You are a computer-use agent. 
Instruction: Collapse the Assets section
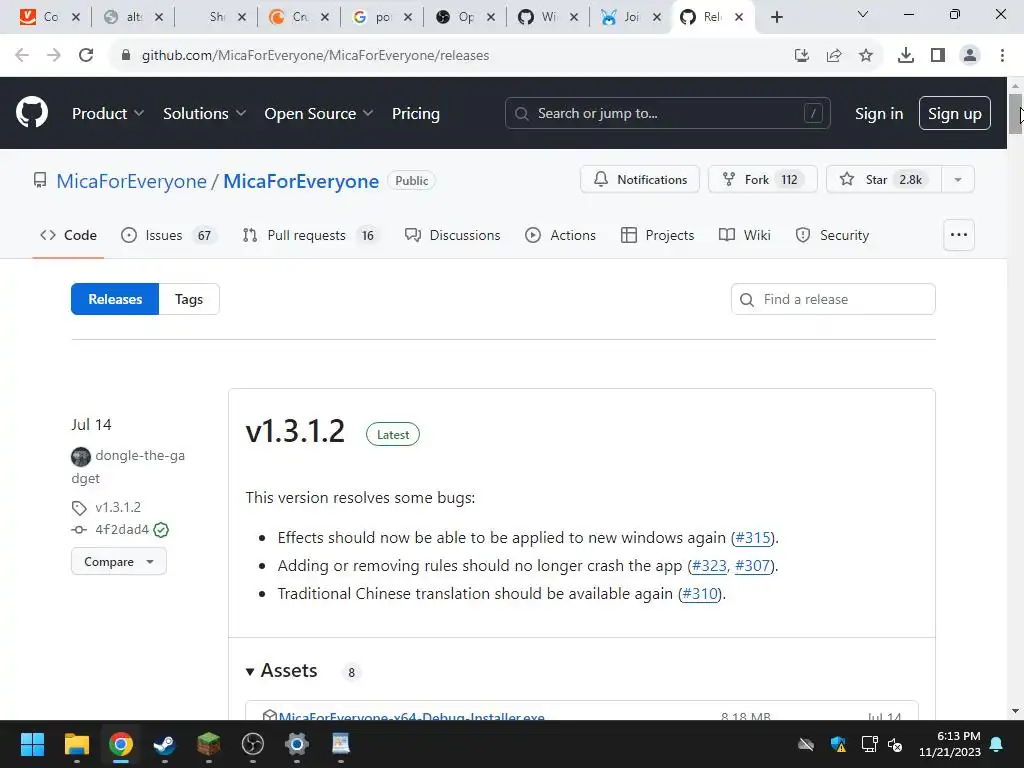coord(281,671)
